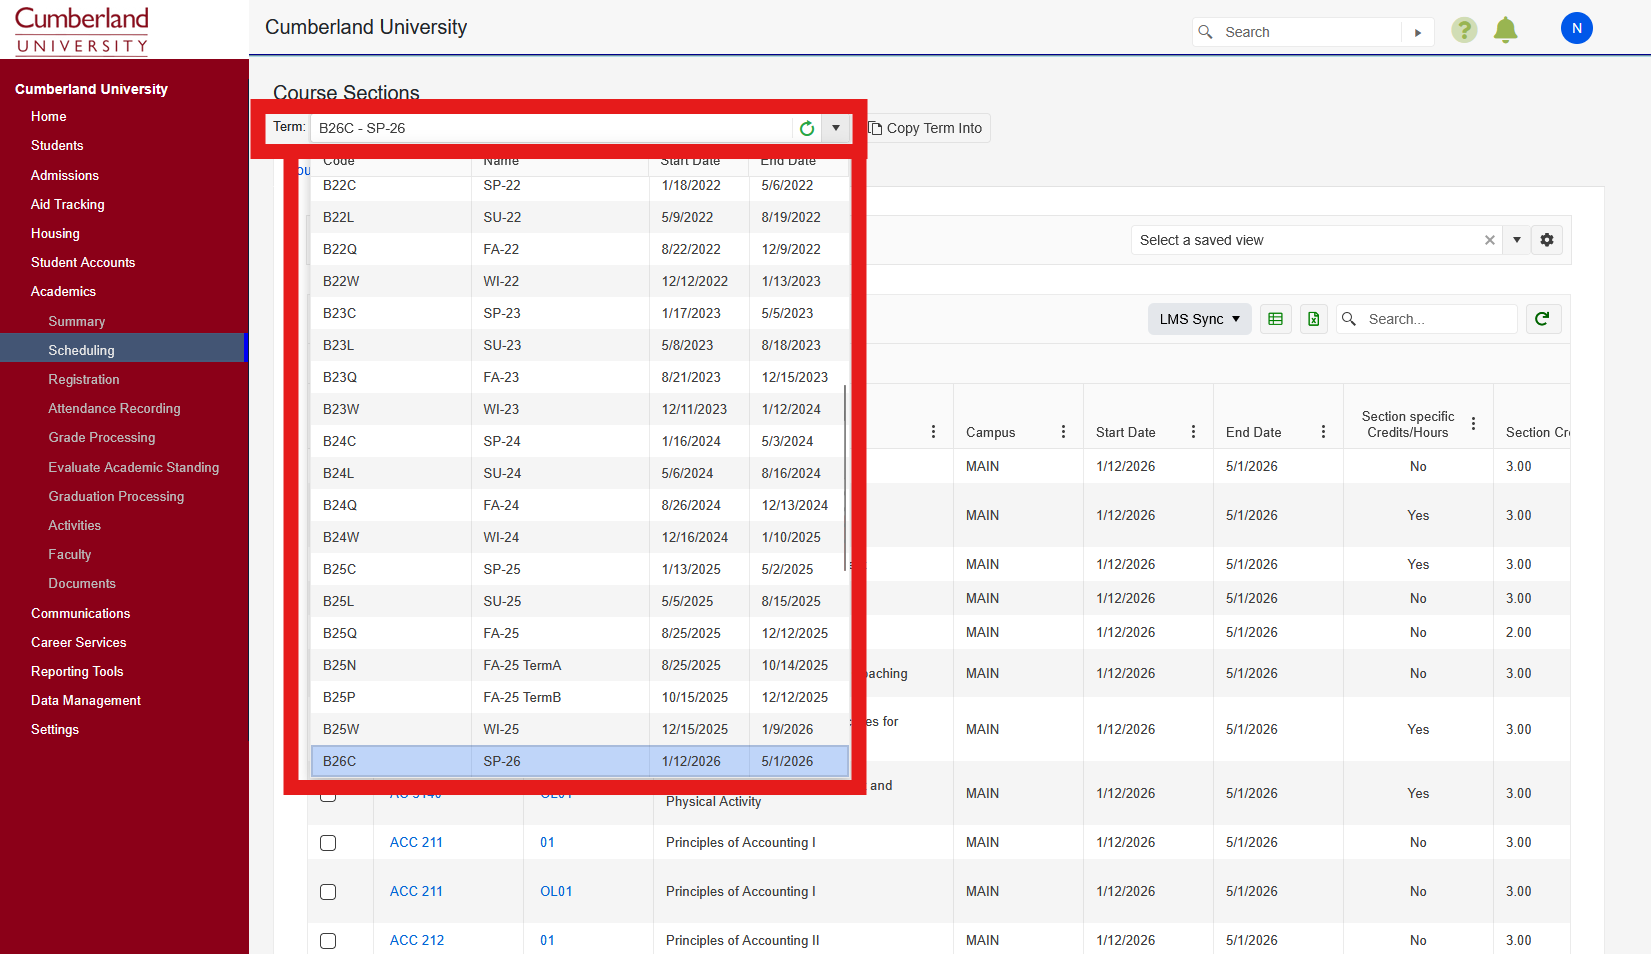Open the LMS Sync dropdown

point(1199,319)
